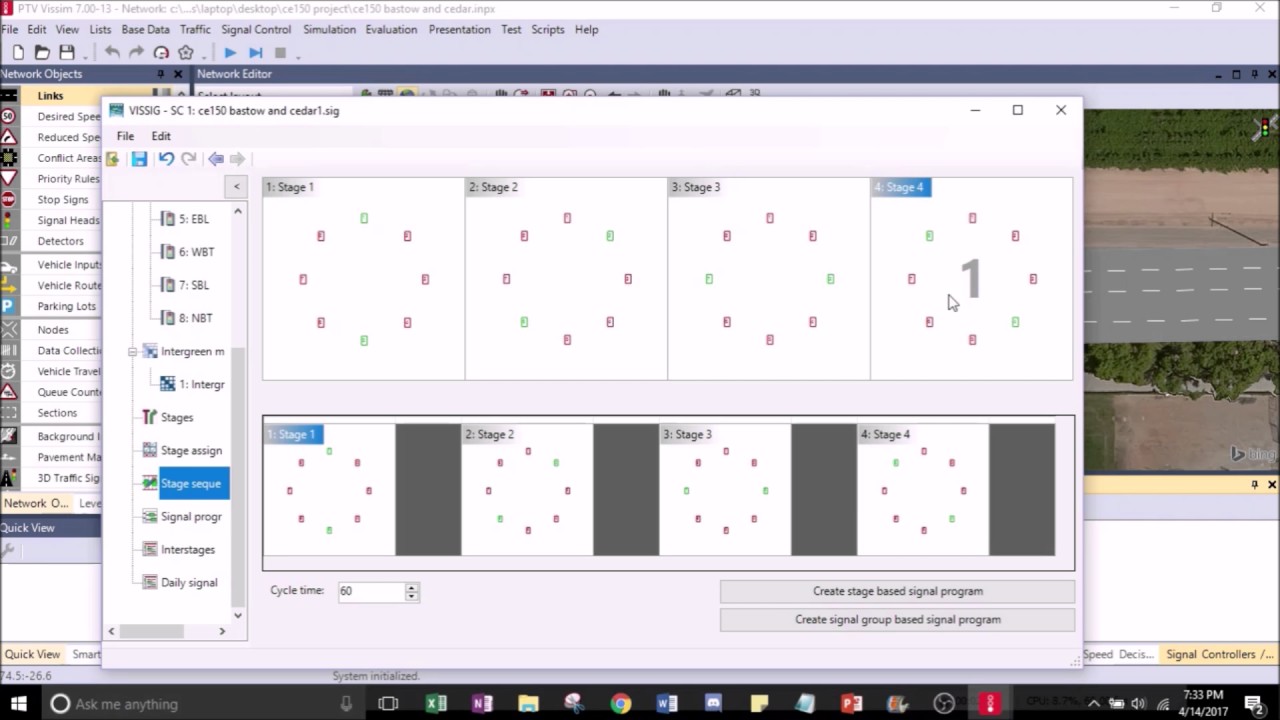This screenshot has width=1280, height=720.
Task: Click the blue save icon in VISSIG toolbar
Action: click(x=139, y=159)
